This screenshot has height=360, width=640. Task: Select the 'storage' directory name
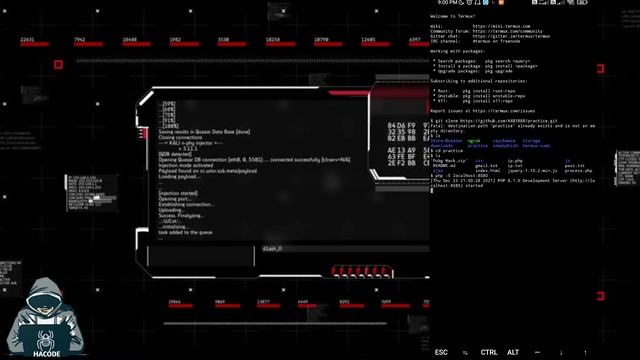531,141
